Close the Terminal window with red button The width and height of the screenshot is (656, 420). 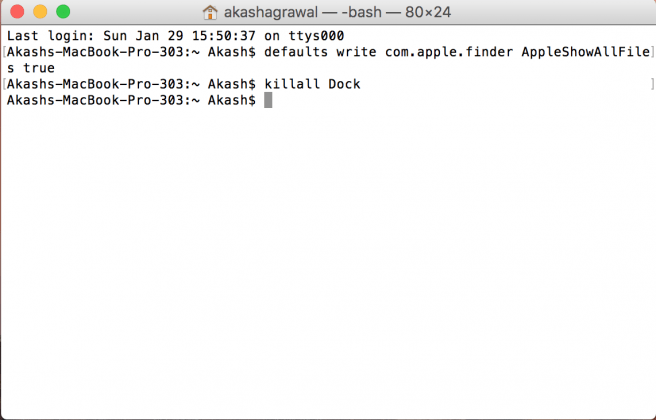[17, 11]
